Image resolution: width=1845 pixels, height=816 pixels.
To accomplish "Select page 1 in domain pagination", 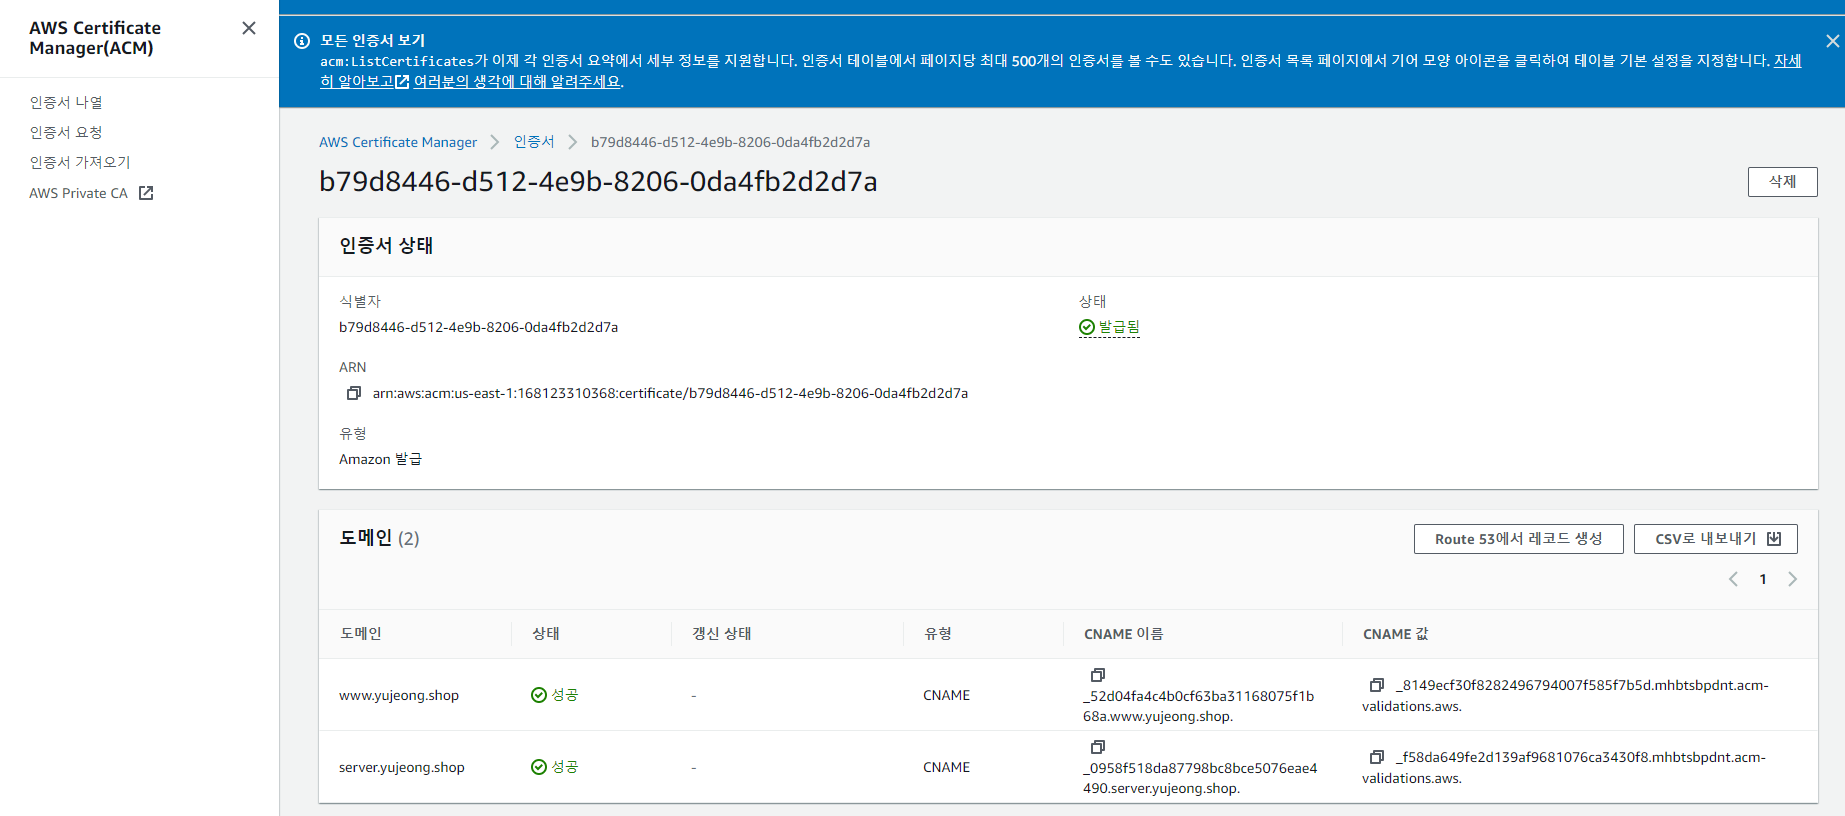I will 1763,579.
